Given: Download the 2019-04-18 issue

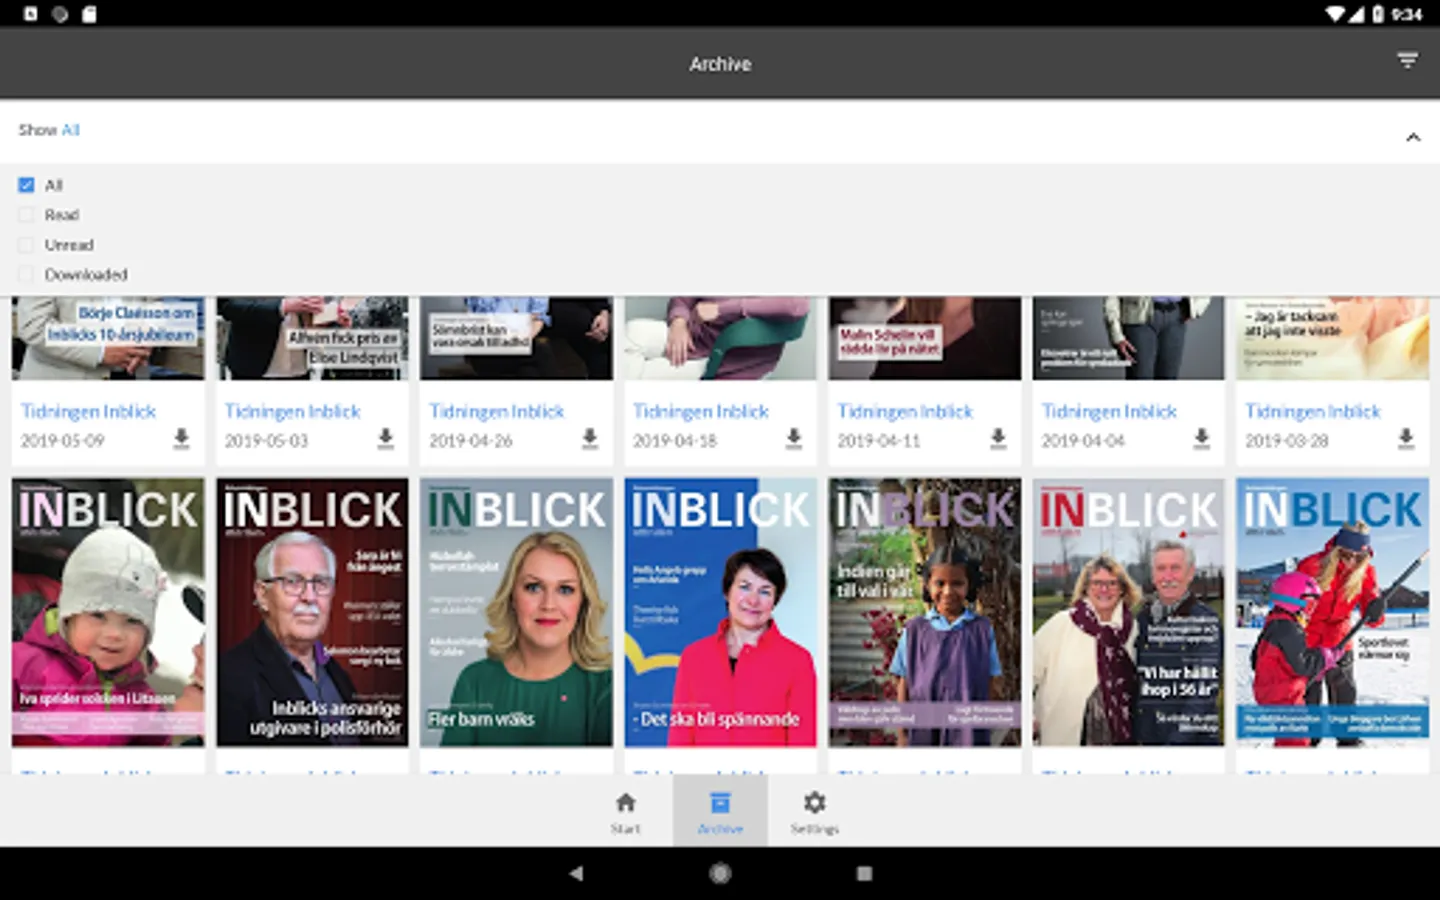Looking at the screenshot, I should pos(794,438).
